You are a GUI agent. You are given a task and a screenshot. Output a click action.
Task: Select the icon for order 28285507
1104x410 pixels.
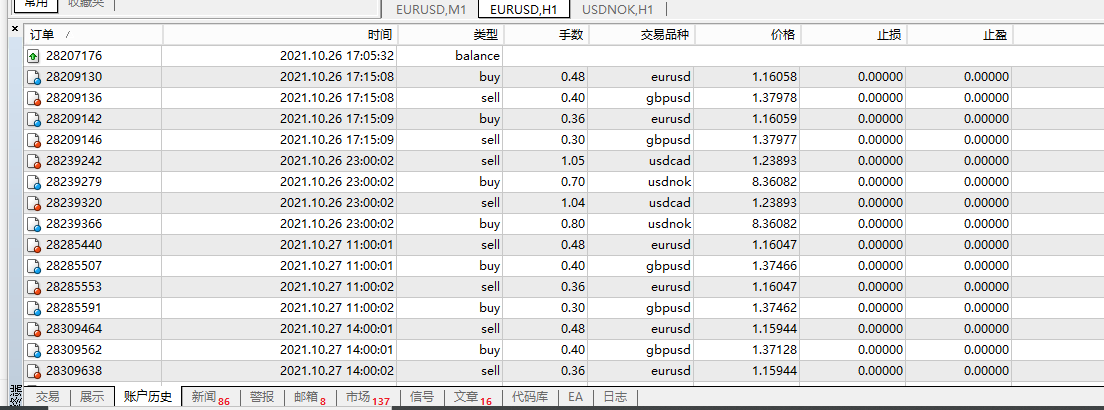[x=34, y=266]
